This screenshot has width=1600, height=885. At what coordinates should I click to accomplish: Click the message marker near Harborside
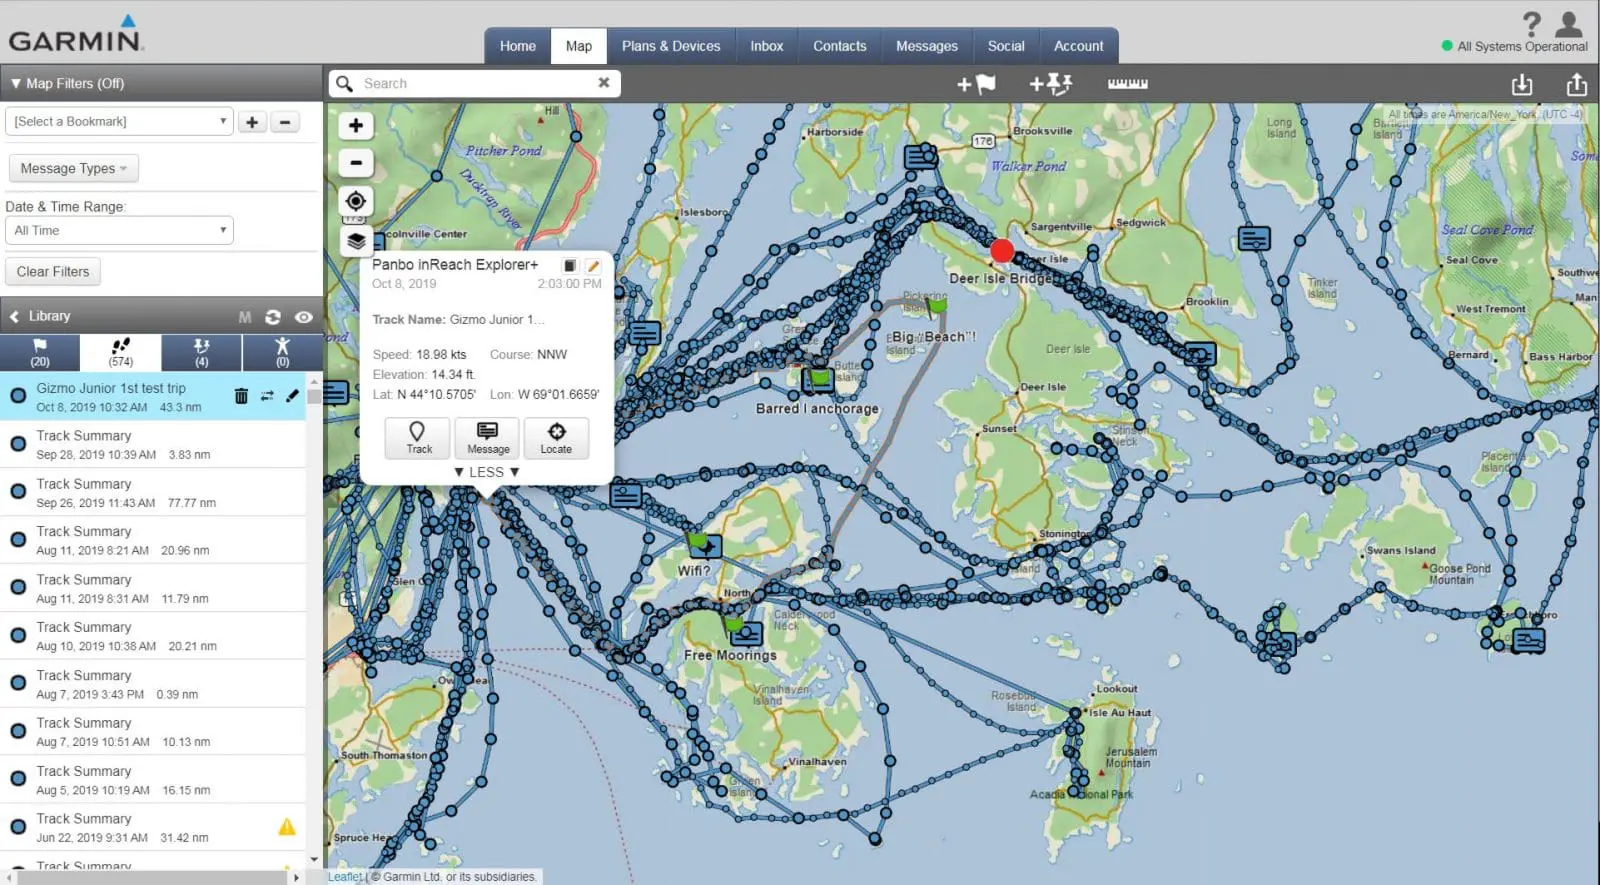(x=920, y=157)
